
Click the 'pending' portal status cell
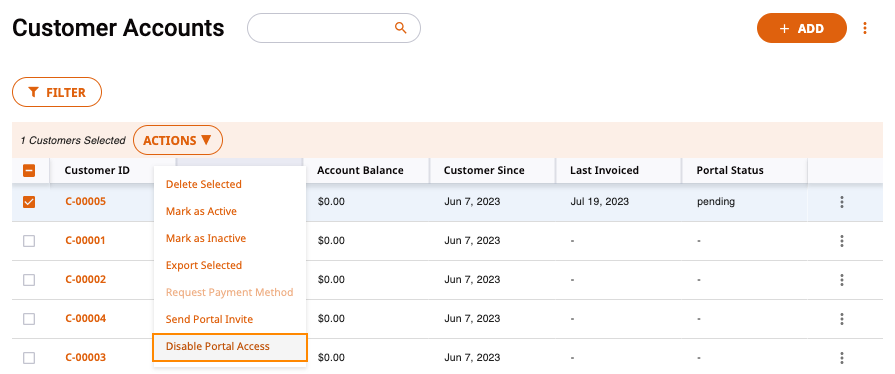(716, 202)
